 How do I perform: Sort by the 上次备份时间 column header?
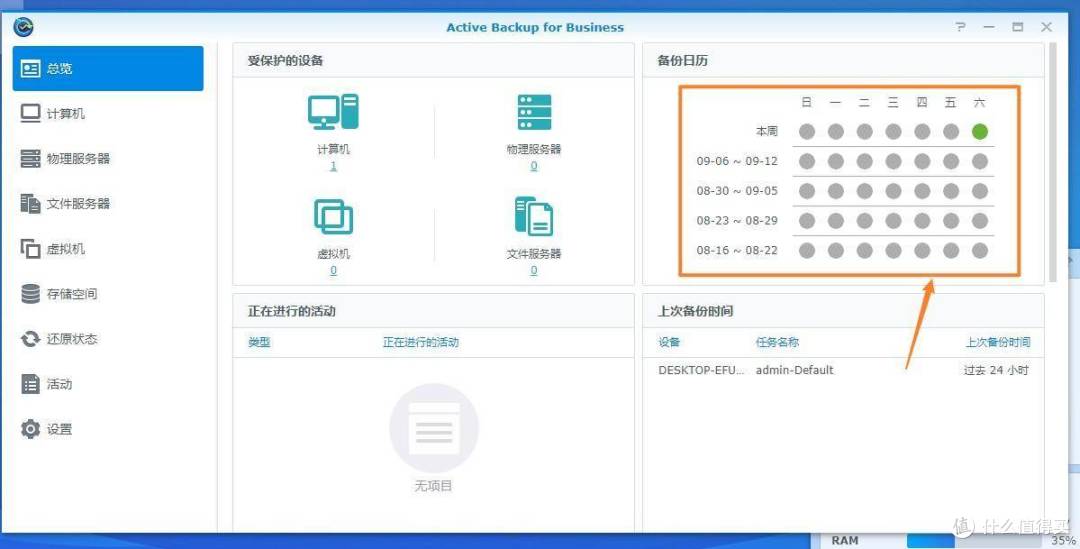[x=997, y=342]
